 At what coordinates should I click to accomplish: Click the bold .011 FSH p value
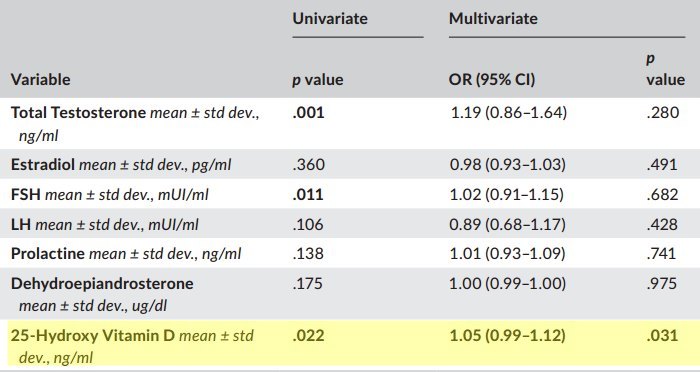click(308, 195)
